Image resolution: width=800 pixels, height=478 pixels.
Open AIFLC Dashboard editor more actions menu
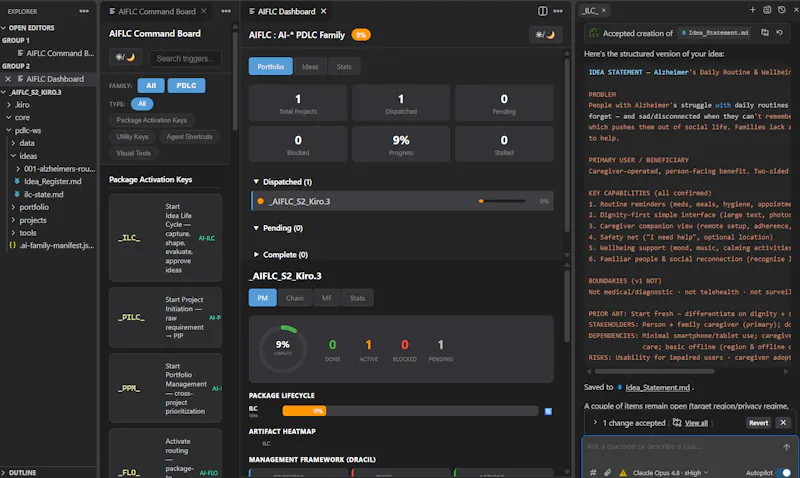point(558,11)
